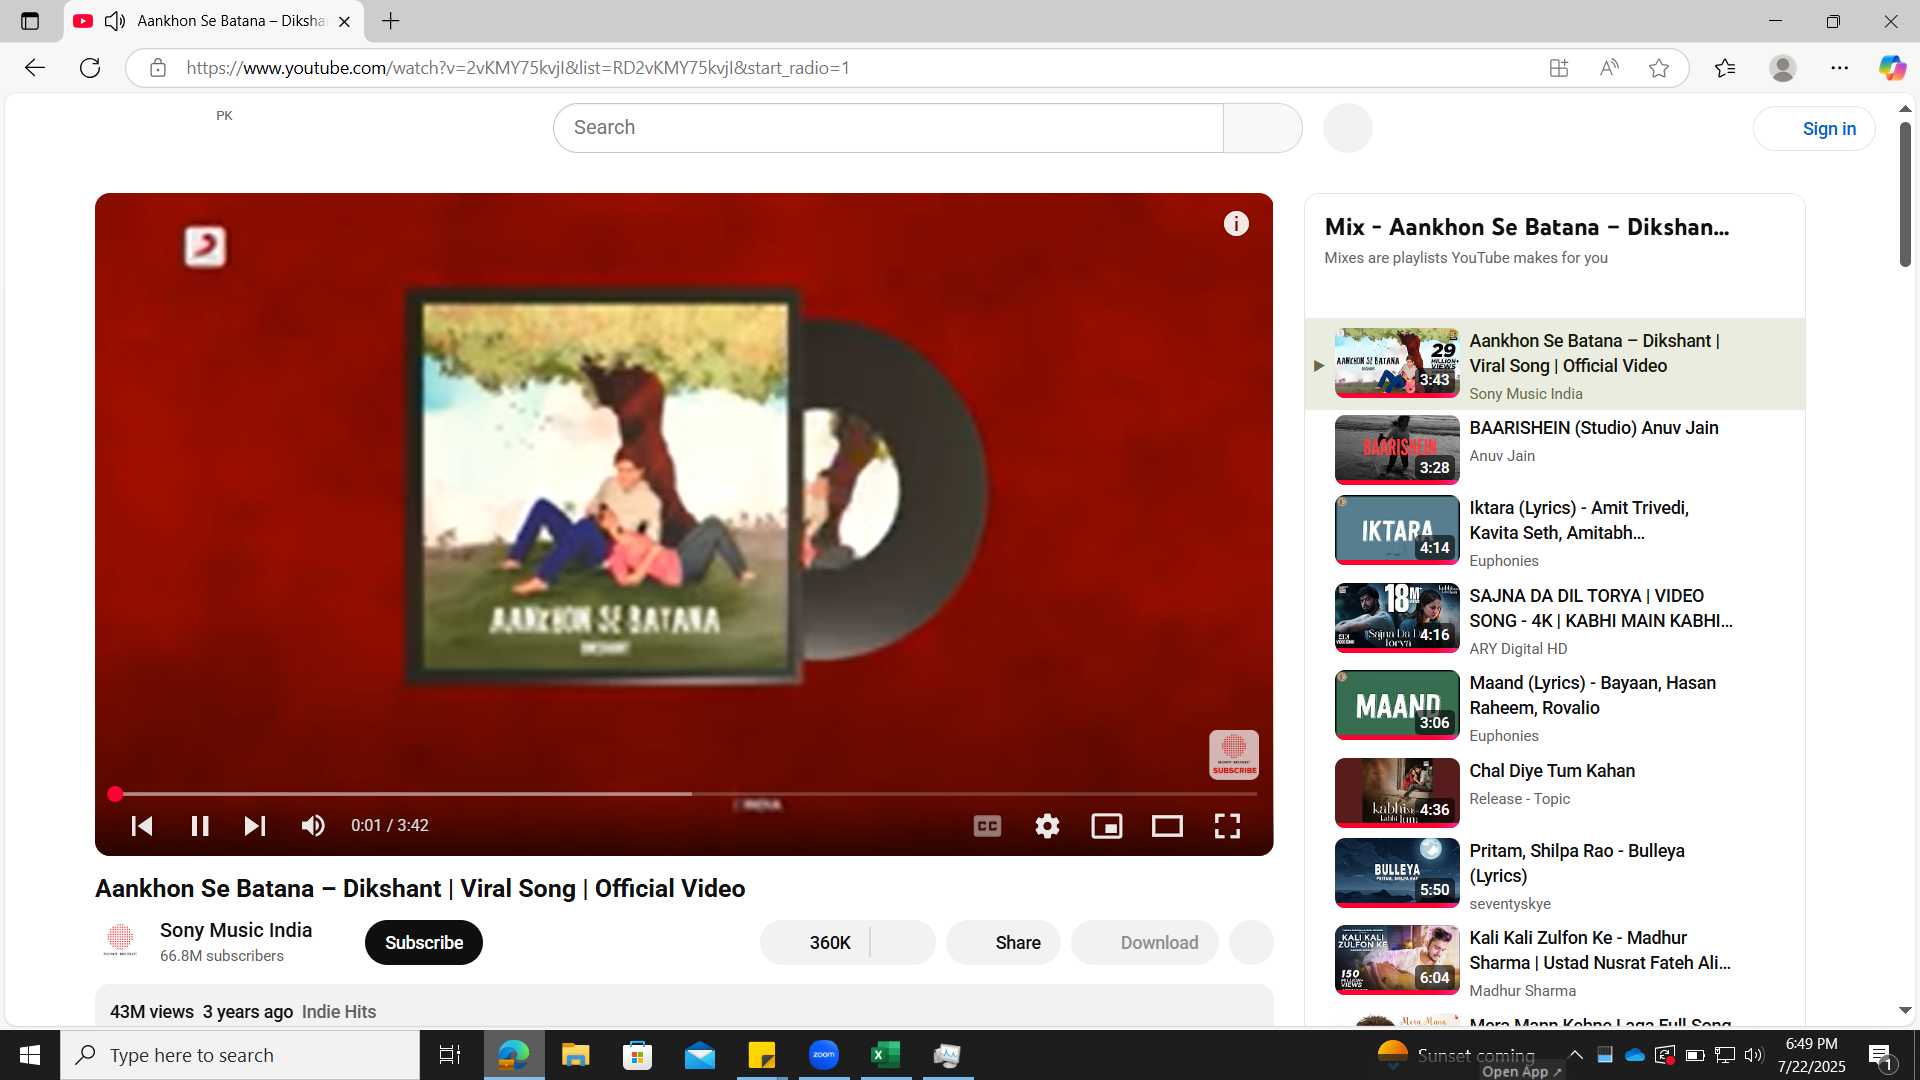Open Excel from the taskbar

pyautogui.click(x=886, y=1055)
